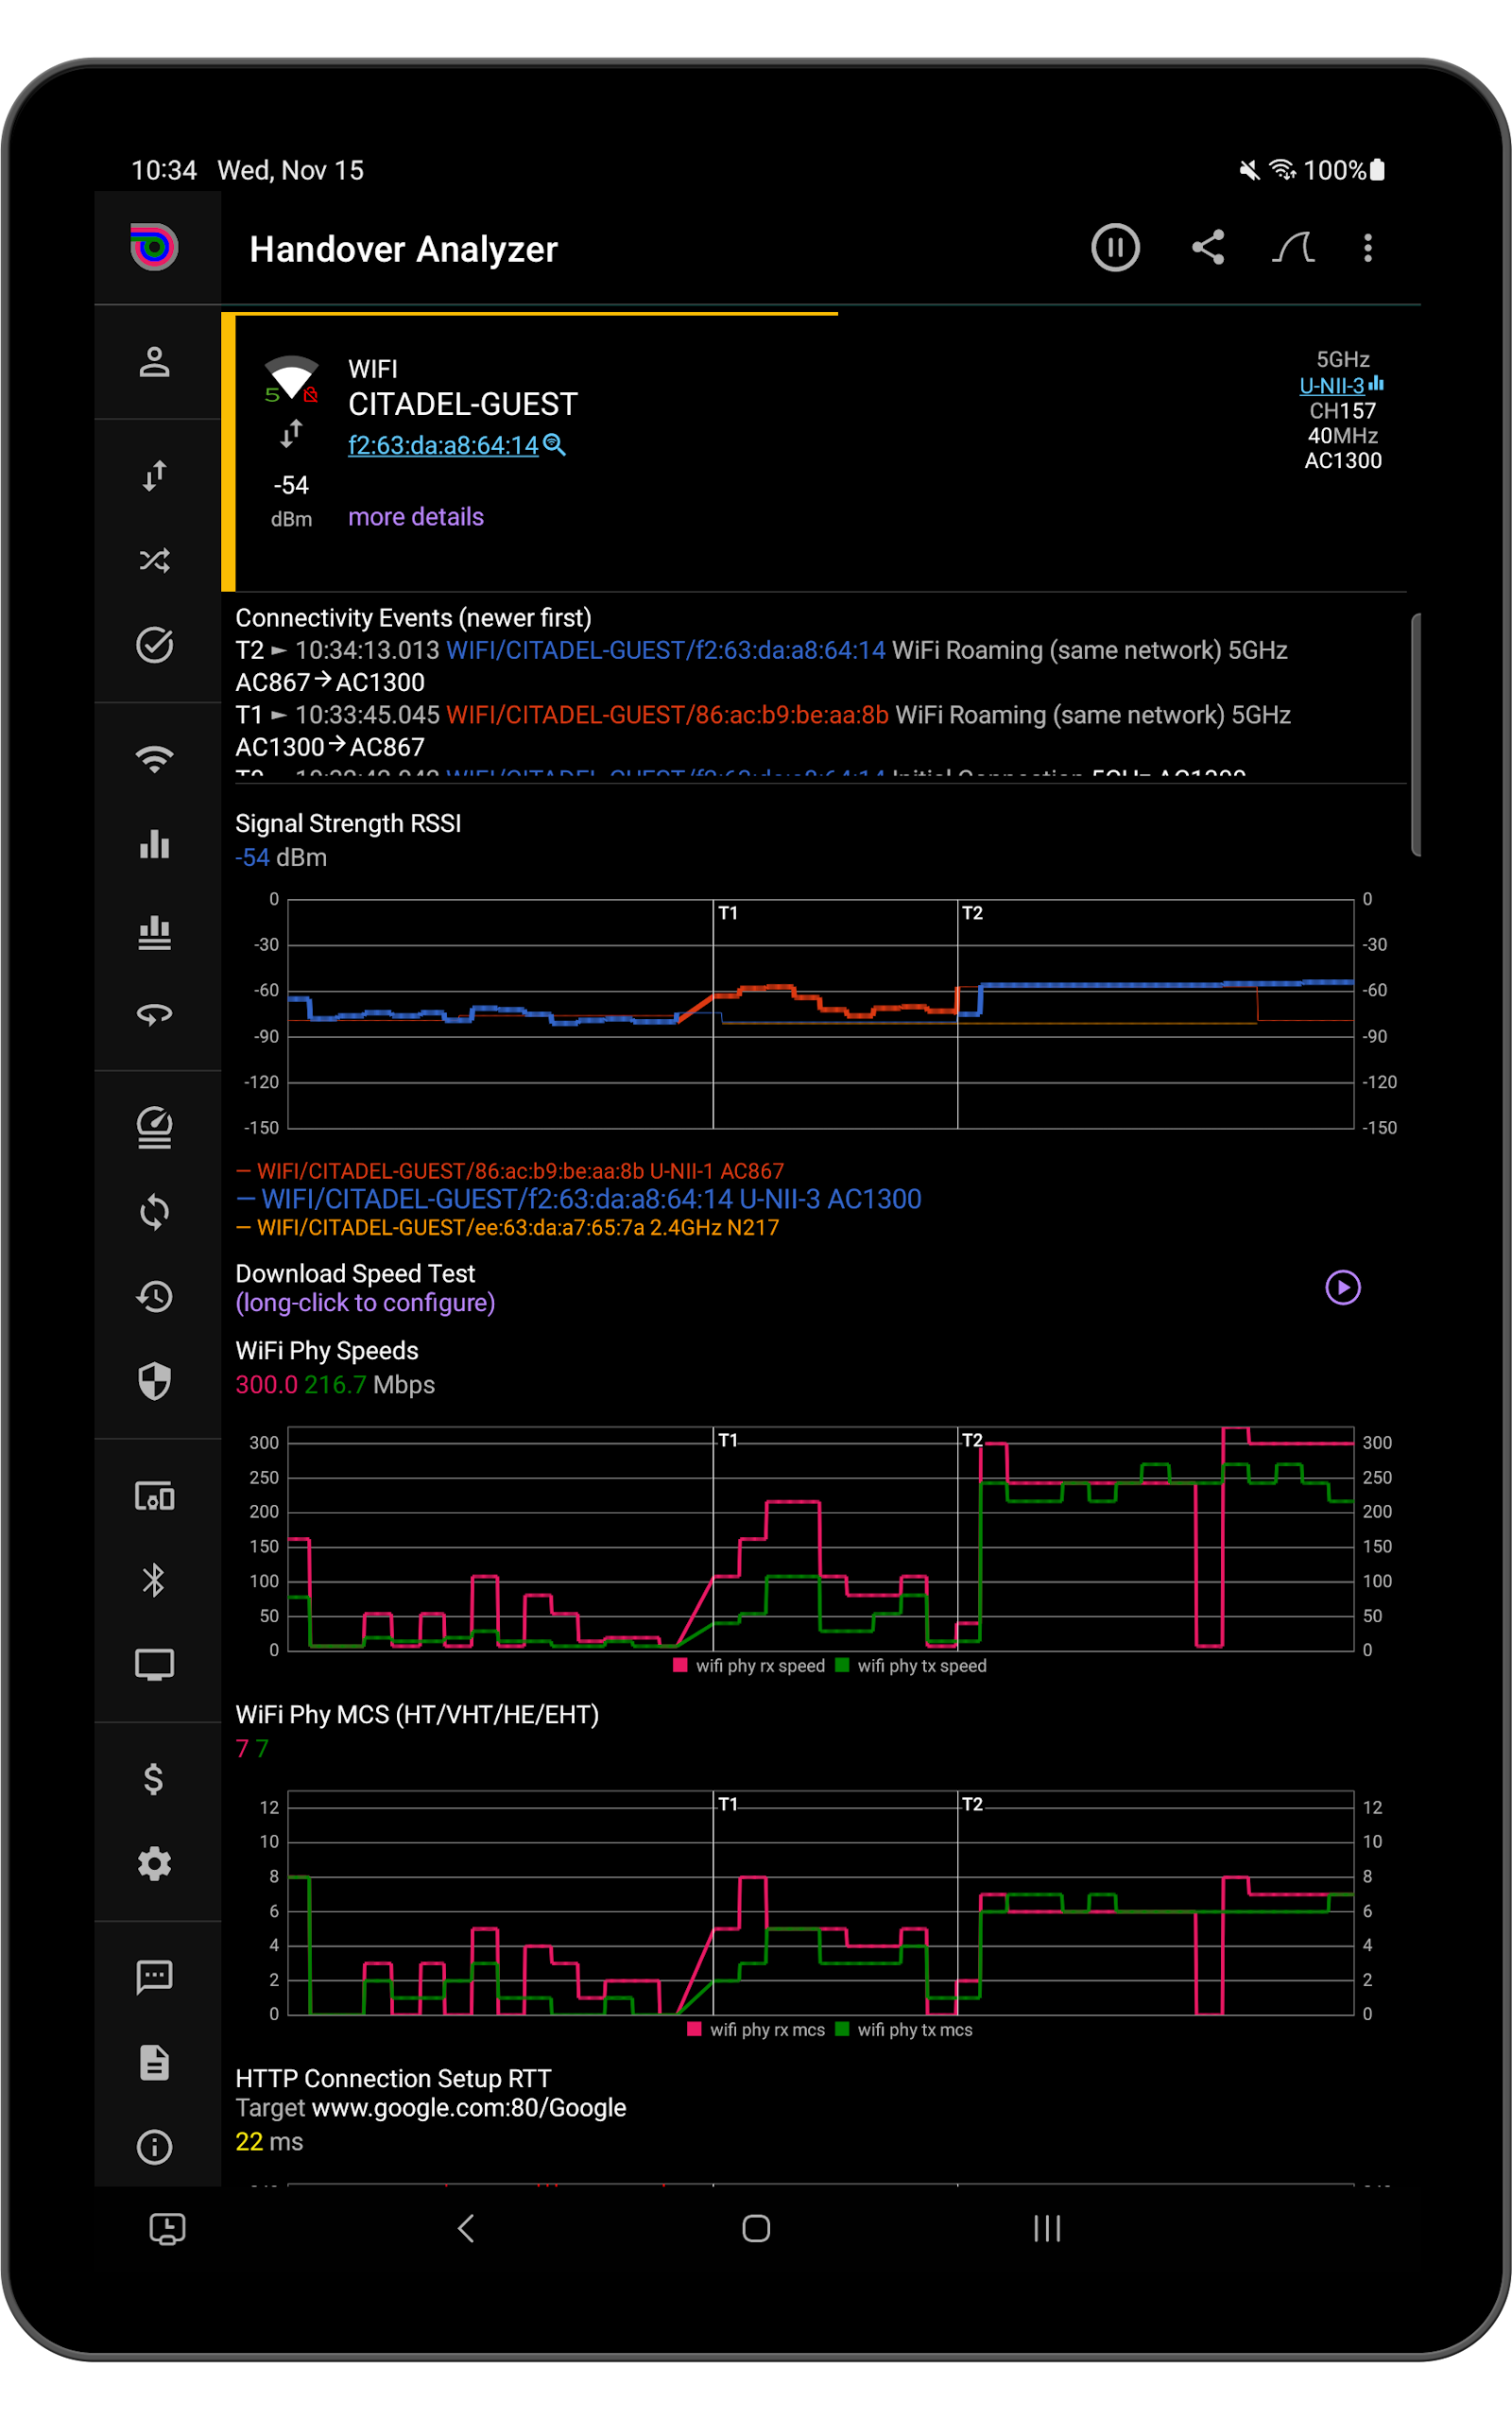Open the feedback chat icon

[155, 1975]
